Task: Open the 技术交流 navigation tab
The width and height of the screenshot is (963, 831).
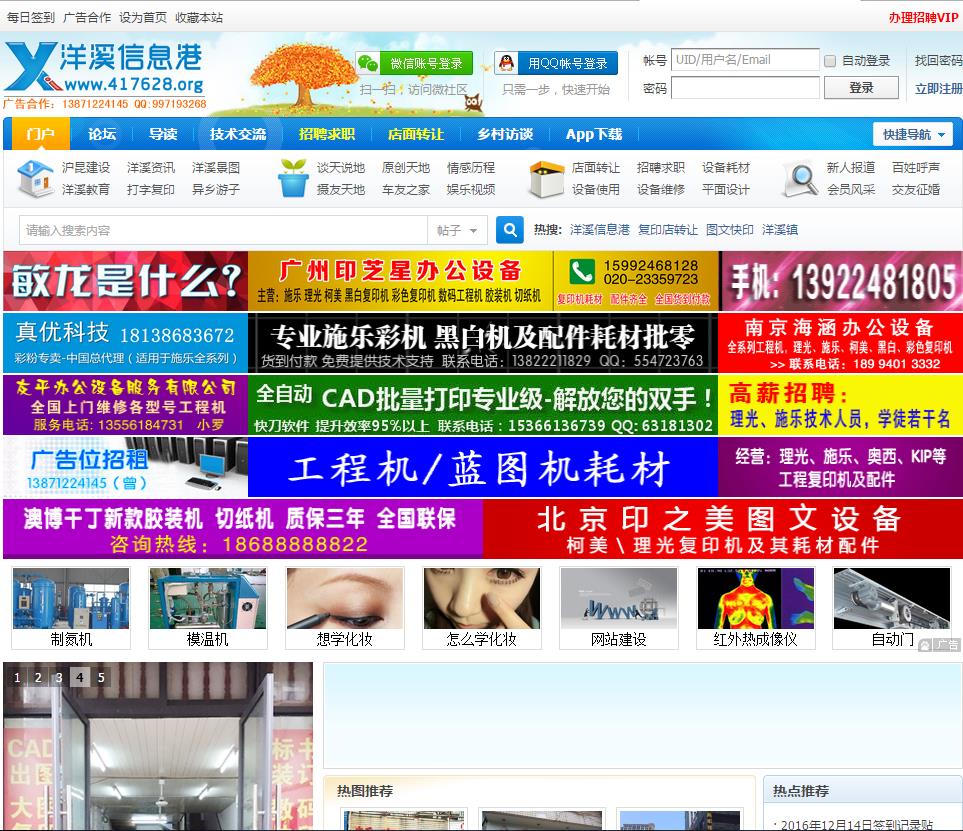Action: [238, 134]
